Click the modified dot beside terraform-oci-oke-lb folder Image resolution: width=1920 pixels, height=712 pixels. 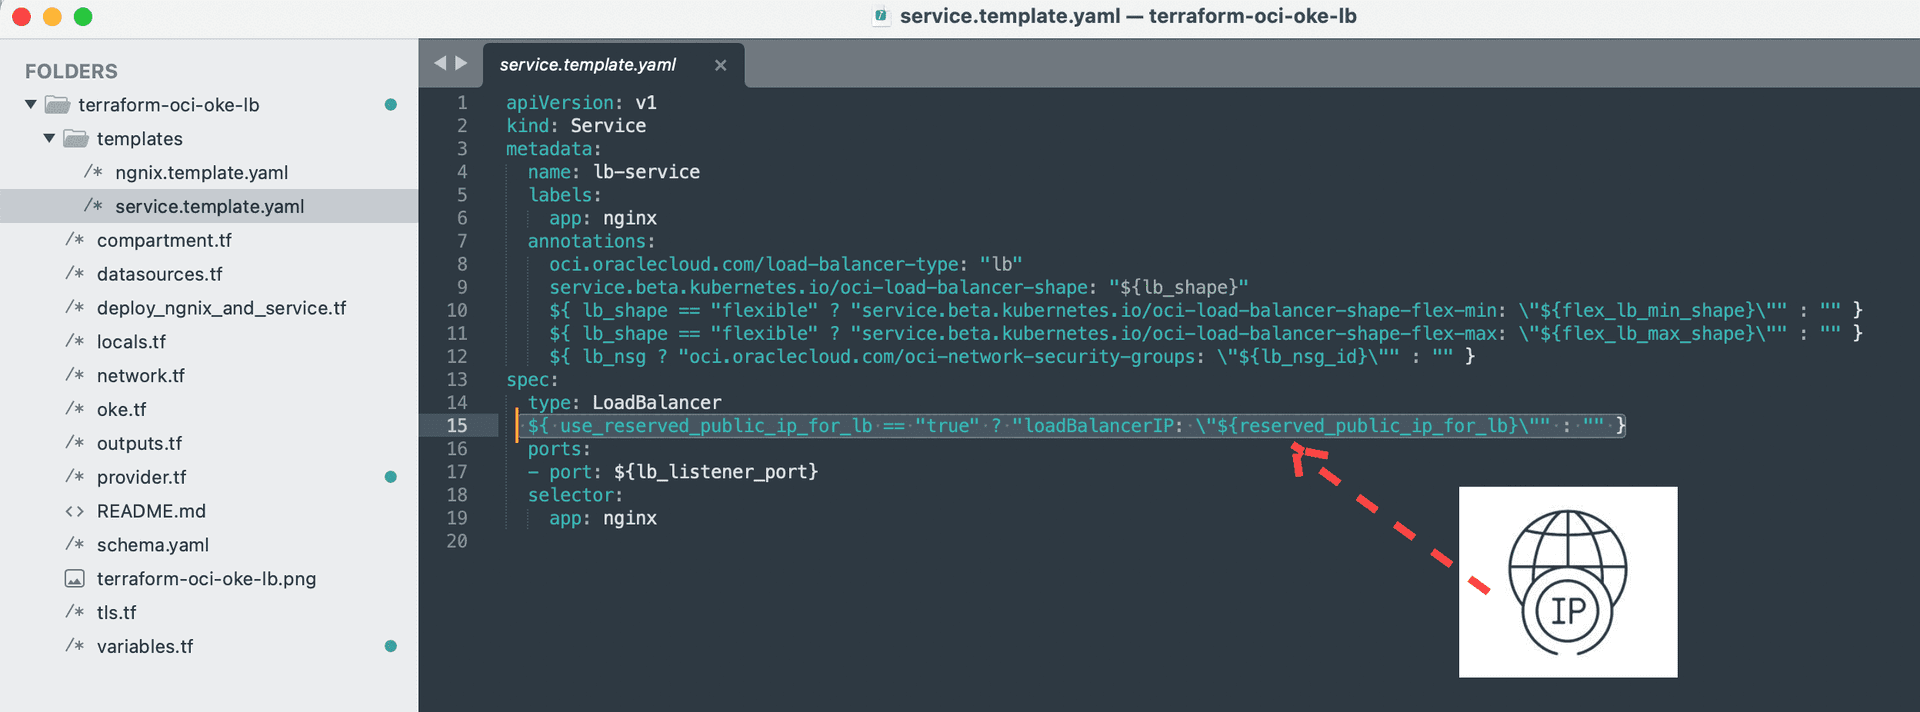coord(391,105)
